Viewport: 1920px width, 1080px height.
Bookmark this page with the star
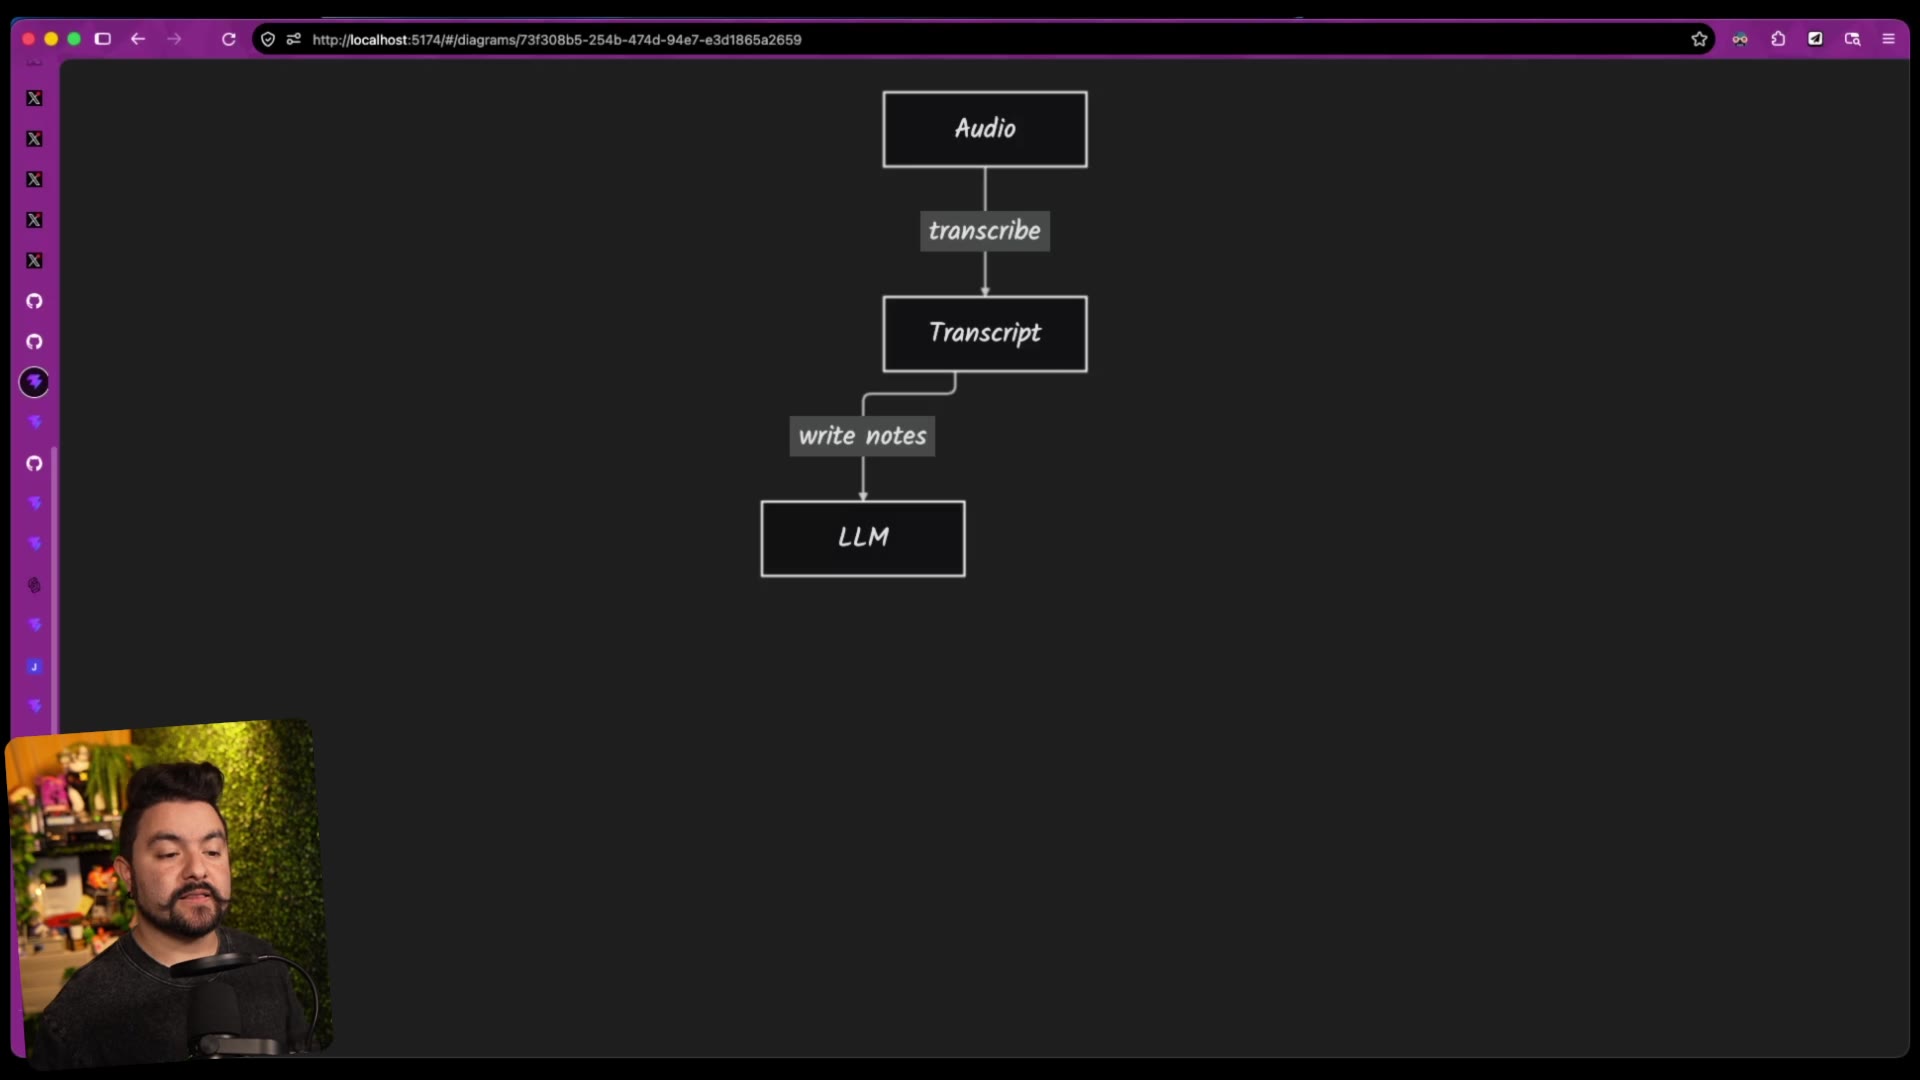tap(1699, 39)
